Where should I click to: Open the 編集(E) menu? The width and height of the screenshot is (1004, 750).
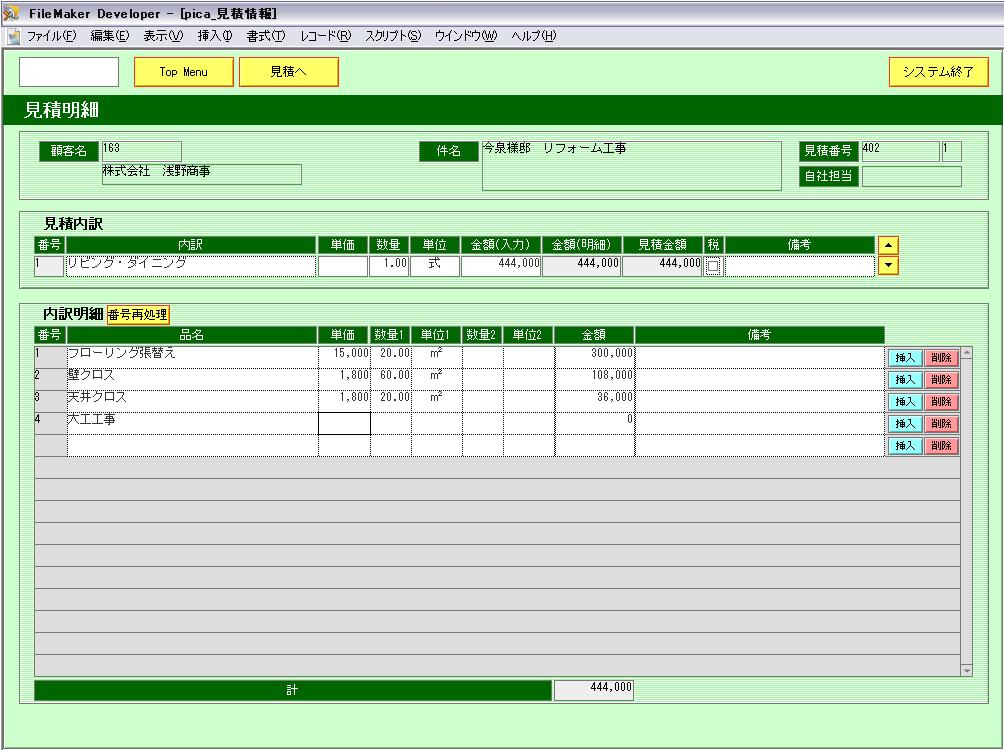(109, 37)
